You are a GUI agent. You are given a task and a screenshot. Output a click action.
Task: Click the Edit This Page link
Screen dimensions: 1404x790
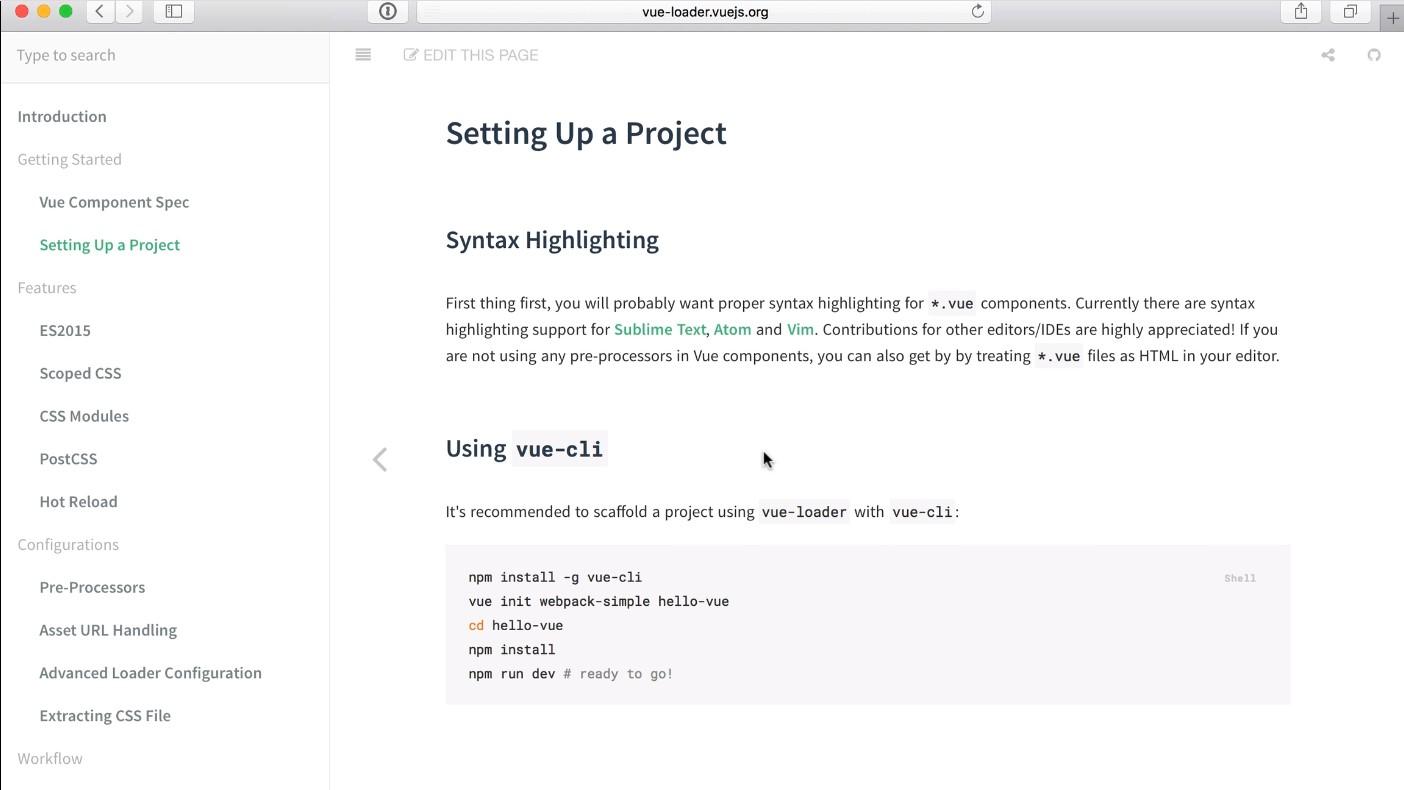click(x=471, y=55)
